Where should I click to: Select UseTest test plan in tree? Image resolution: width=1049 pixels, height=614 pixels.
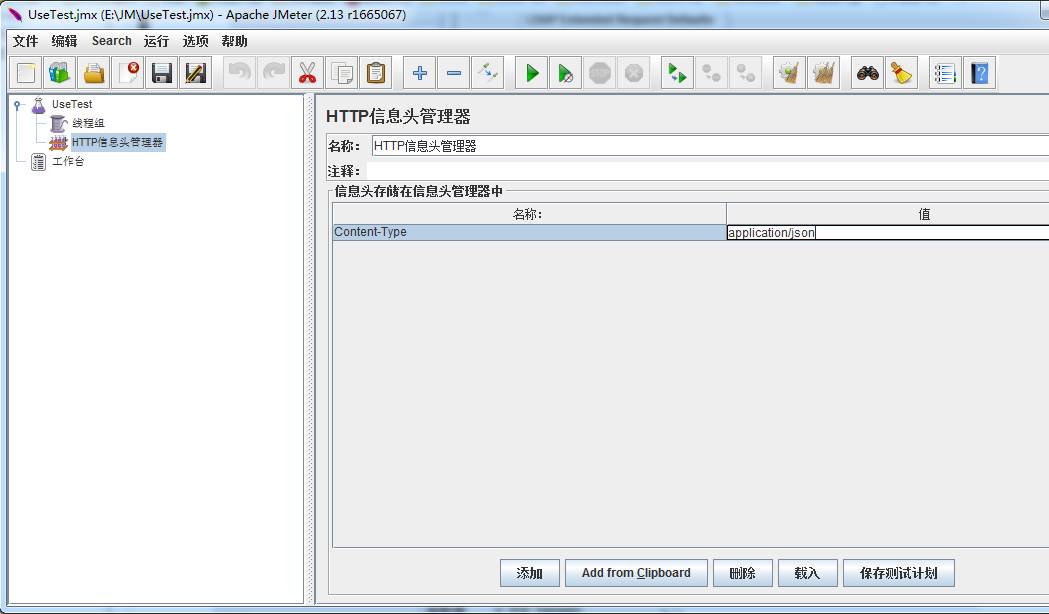click(x=72, y=104)
